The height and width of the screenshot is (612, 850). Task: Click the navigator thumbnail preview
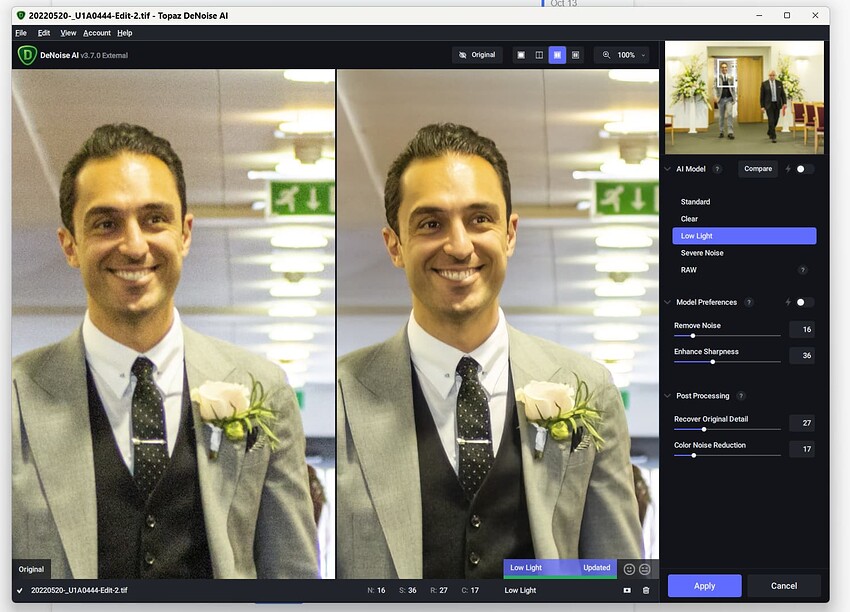pos(744,98)
